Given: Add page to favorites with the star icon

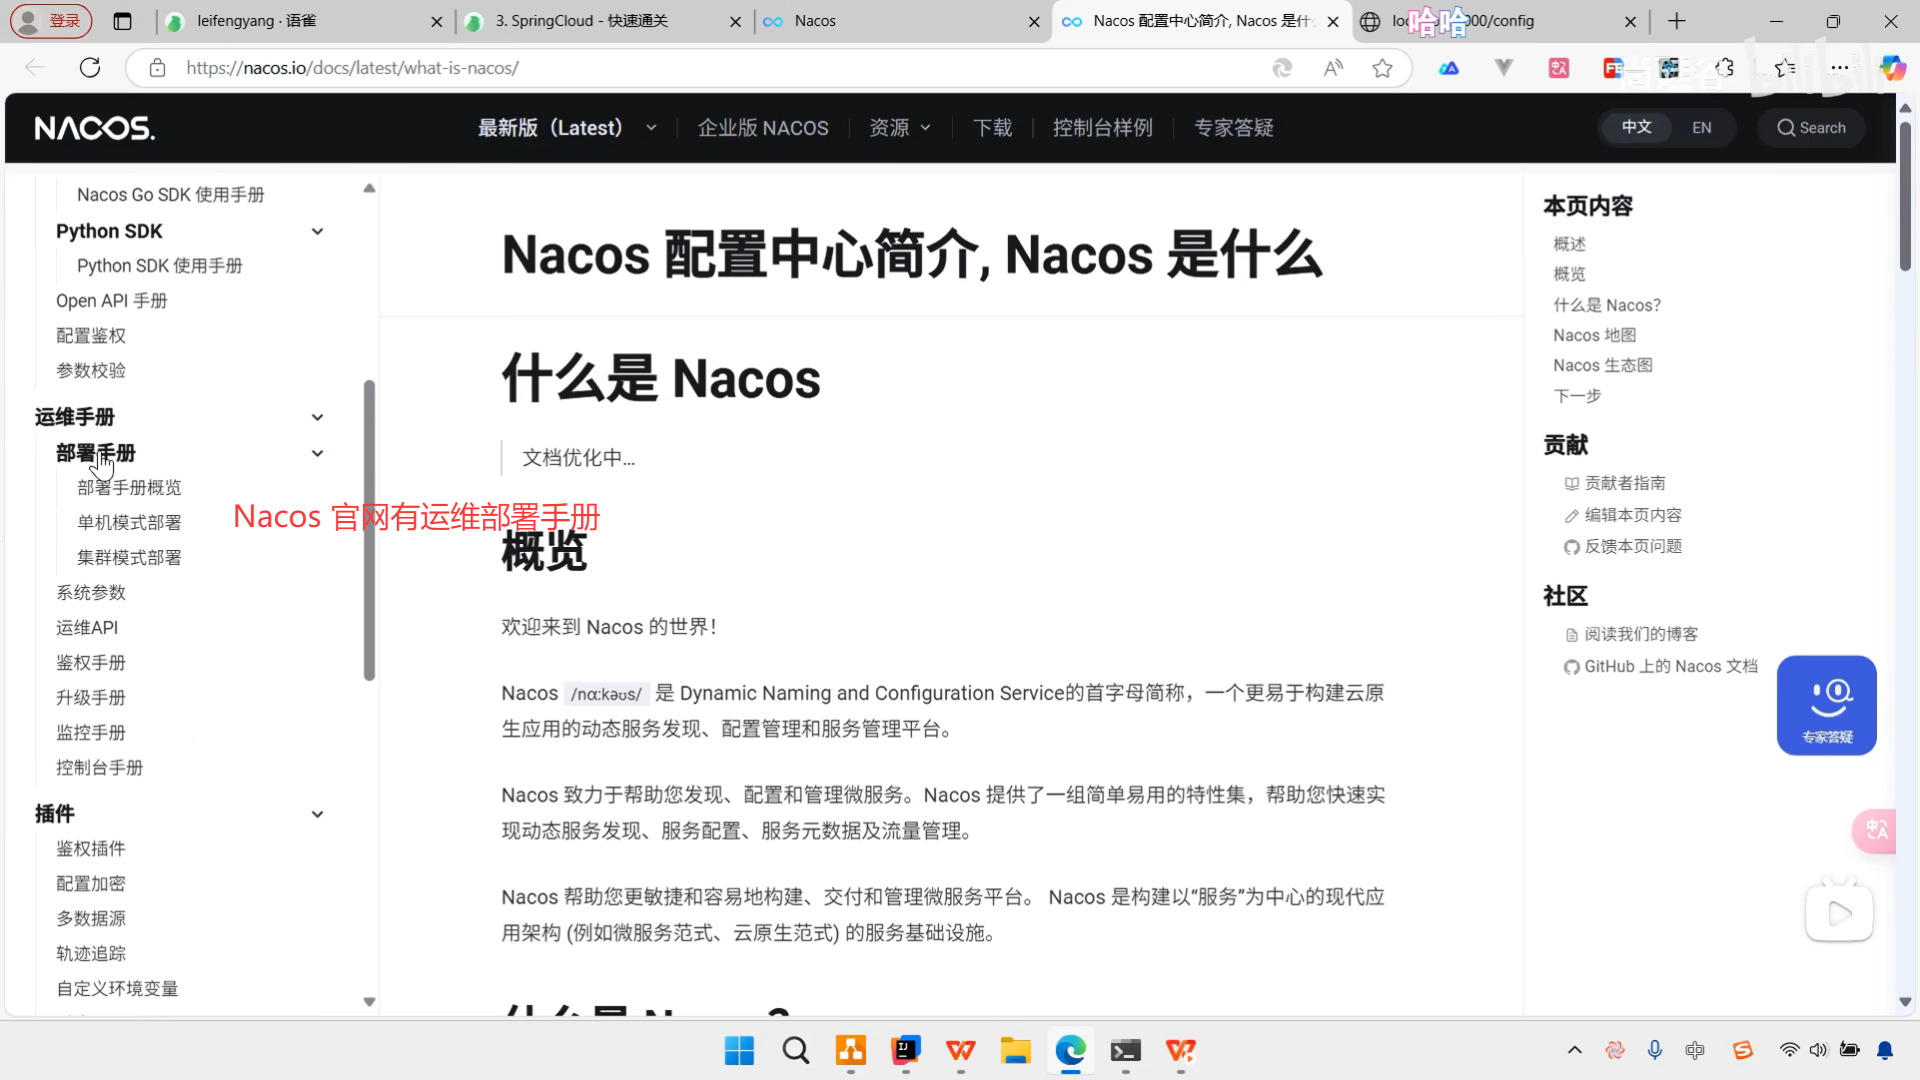Looking at the screenshot, I should [x=1382, y=68].
